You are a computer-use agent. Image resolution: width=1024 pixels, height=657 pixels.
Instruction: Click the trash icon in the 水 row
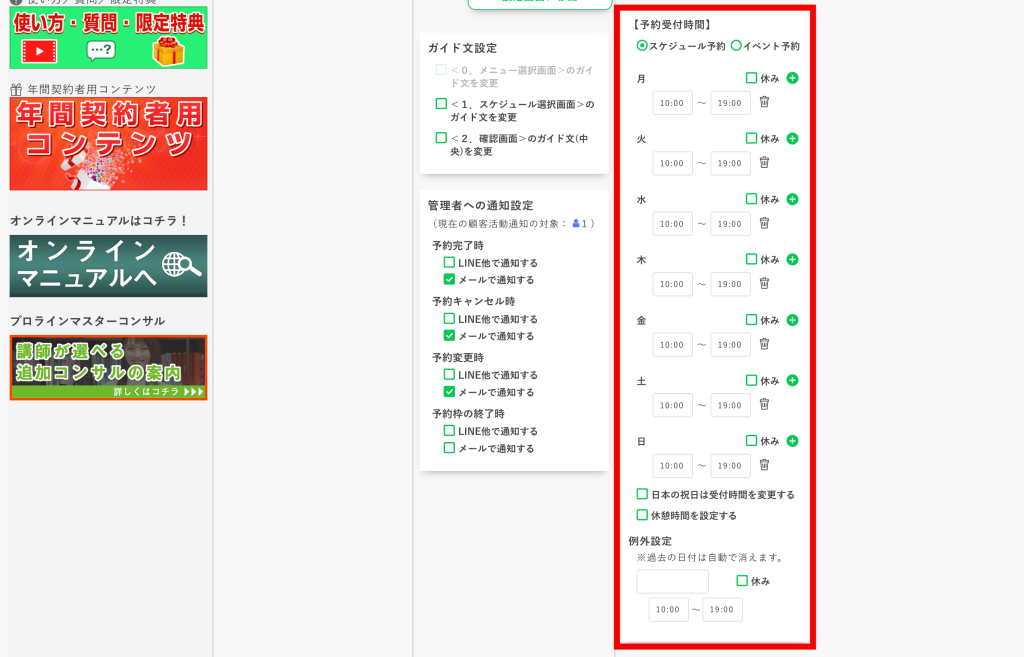click(763, 223)
